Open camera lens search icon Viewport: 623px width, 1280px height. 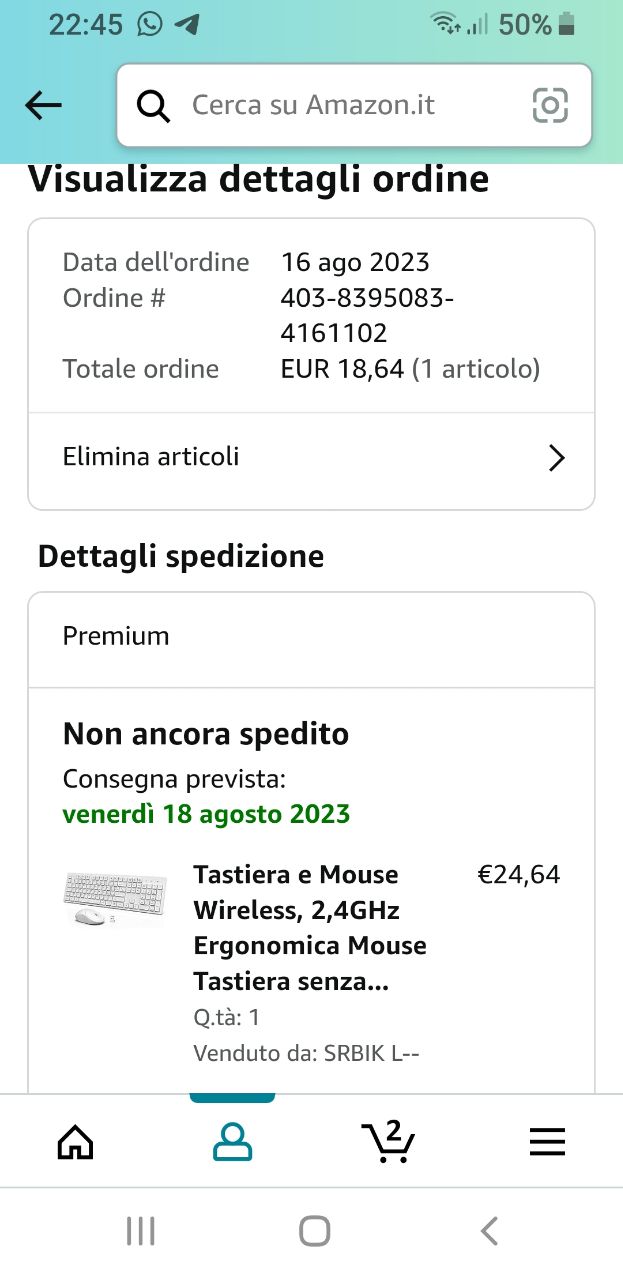(x=550, y=105)
